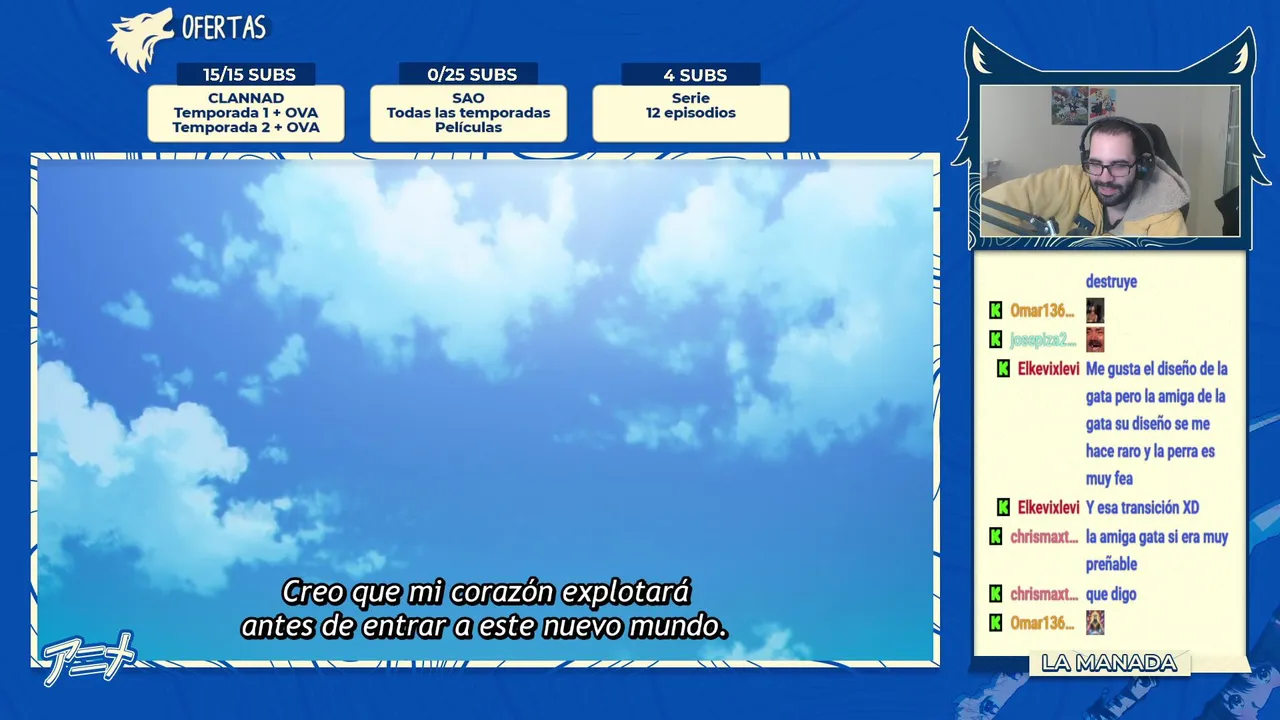This screenshot has height=720, width=1280.
Task: Click the message 'Y esa transición XD'
Action: pyautogui.click(x=1142, y=508)
